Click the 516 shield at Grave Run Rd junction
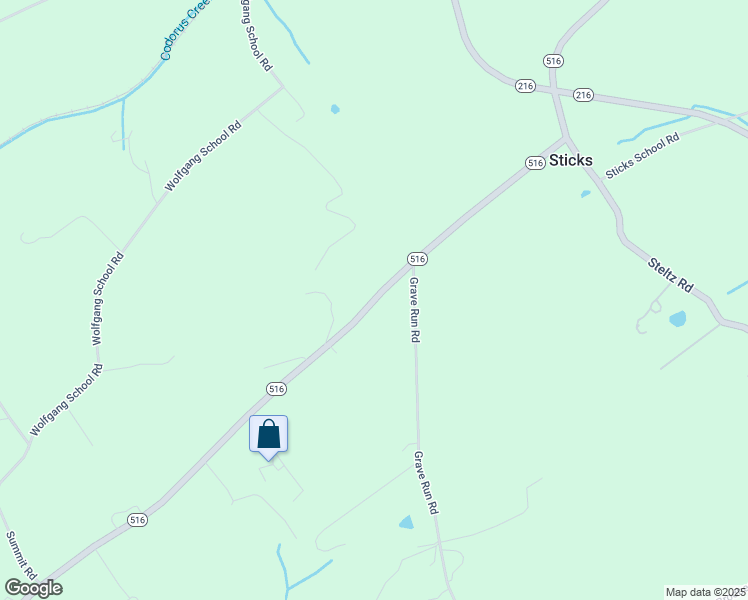The height and width of the screenshot is (600, 748). tap(417, 259)
